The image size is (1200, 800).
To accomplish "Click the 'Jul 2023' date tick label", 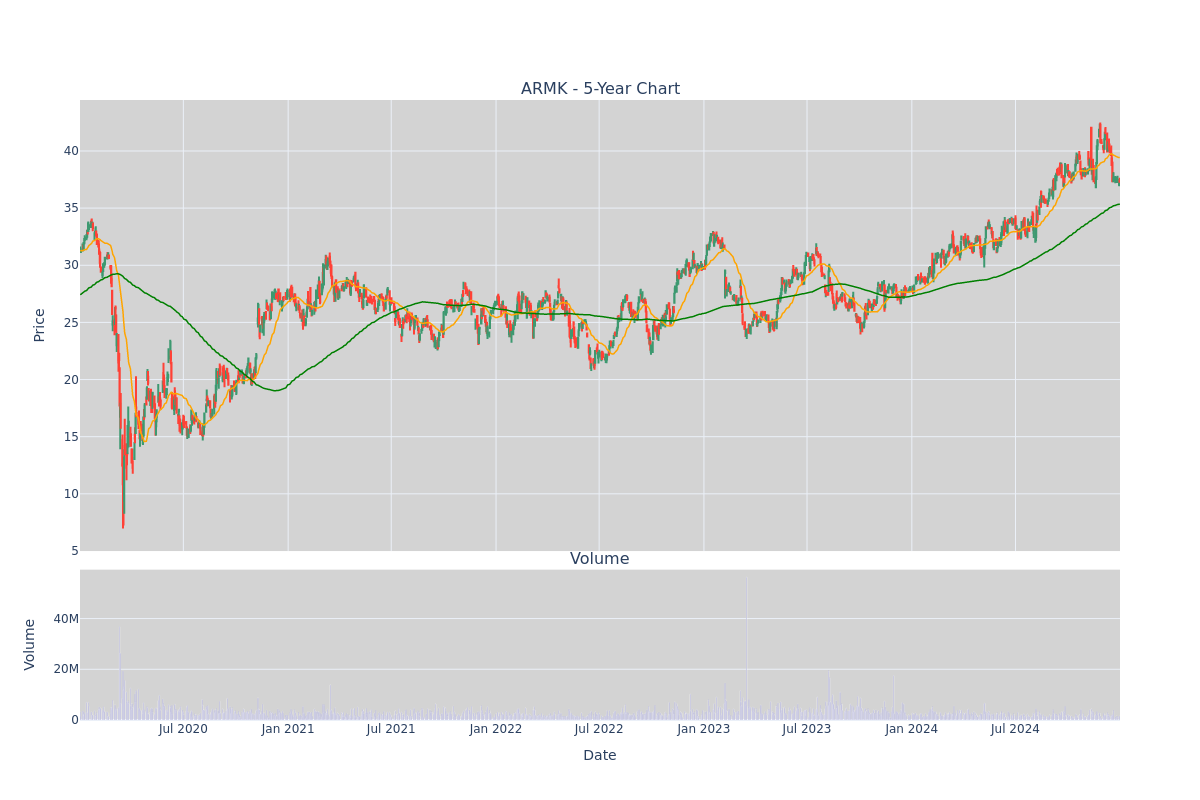I will tap(807, 729).
